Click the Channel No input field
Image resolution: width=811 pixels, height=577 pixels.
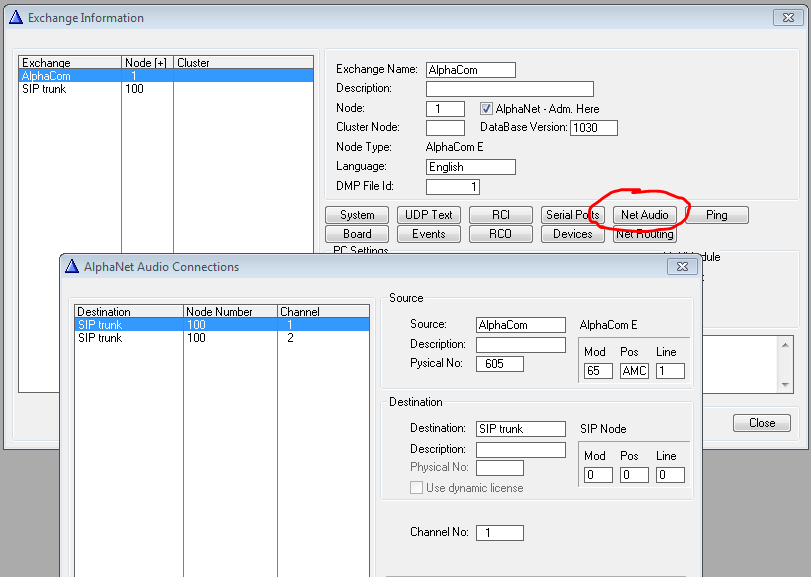499,533
